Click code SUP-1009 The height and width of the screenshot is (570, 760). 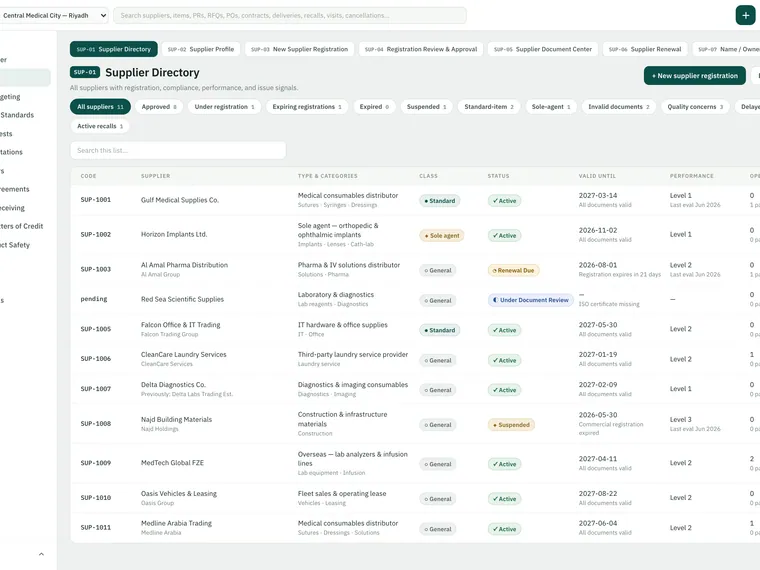[95, 463]
